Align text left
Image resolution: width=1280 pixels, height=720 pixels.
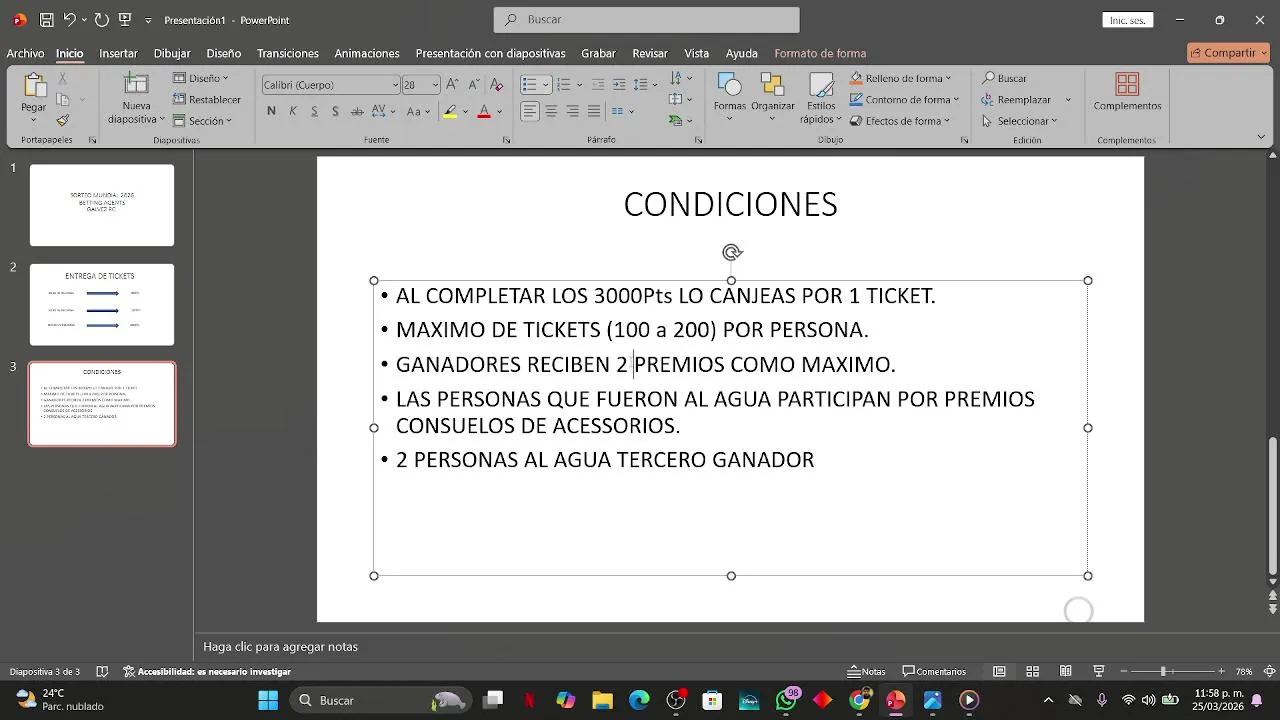click(529, 111)
